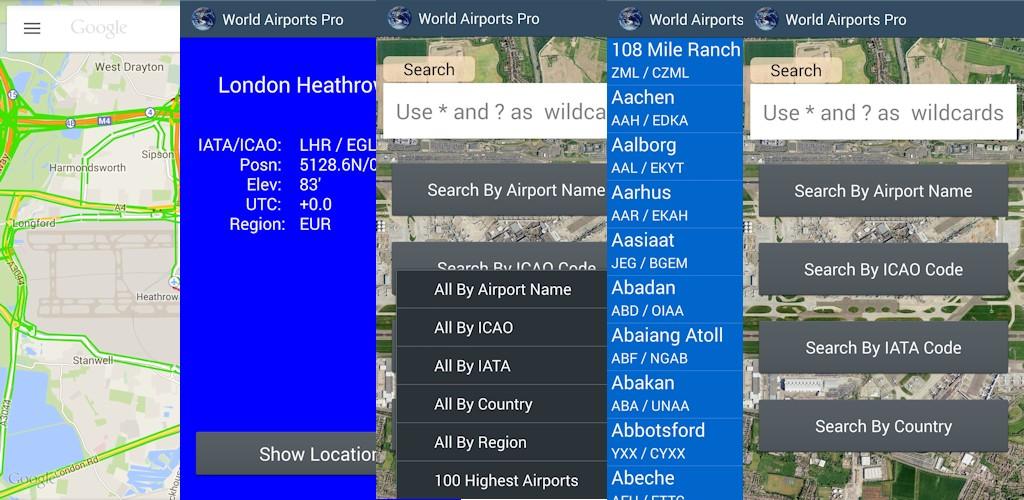The image size is (1024, 500).
Task: Choose All By Country menu entry
Action: pos(502,404)
